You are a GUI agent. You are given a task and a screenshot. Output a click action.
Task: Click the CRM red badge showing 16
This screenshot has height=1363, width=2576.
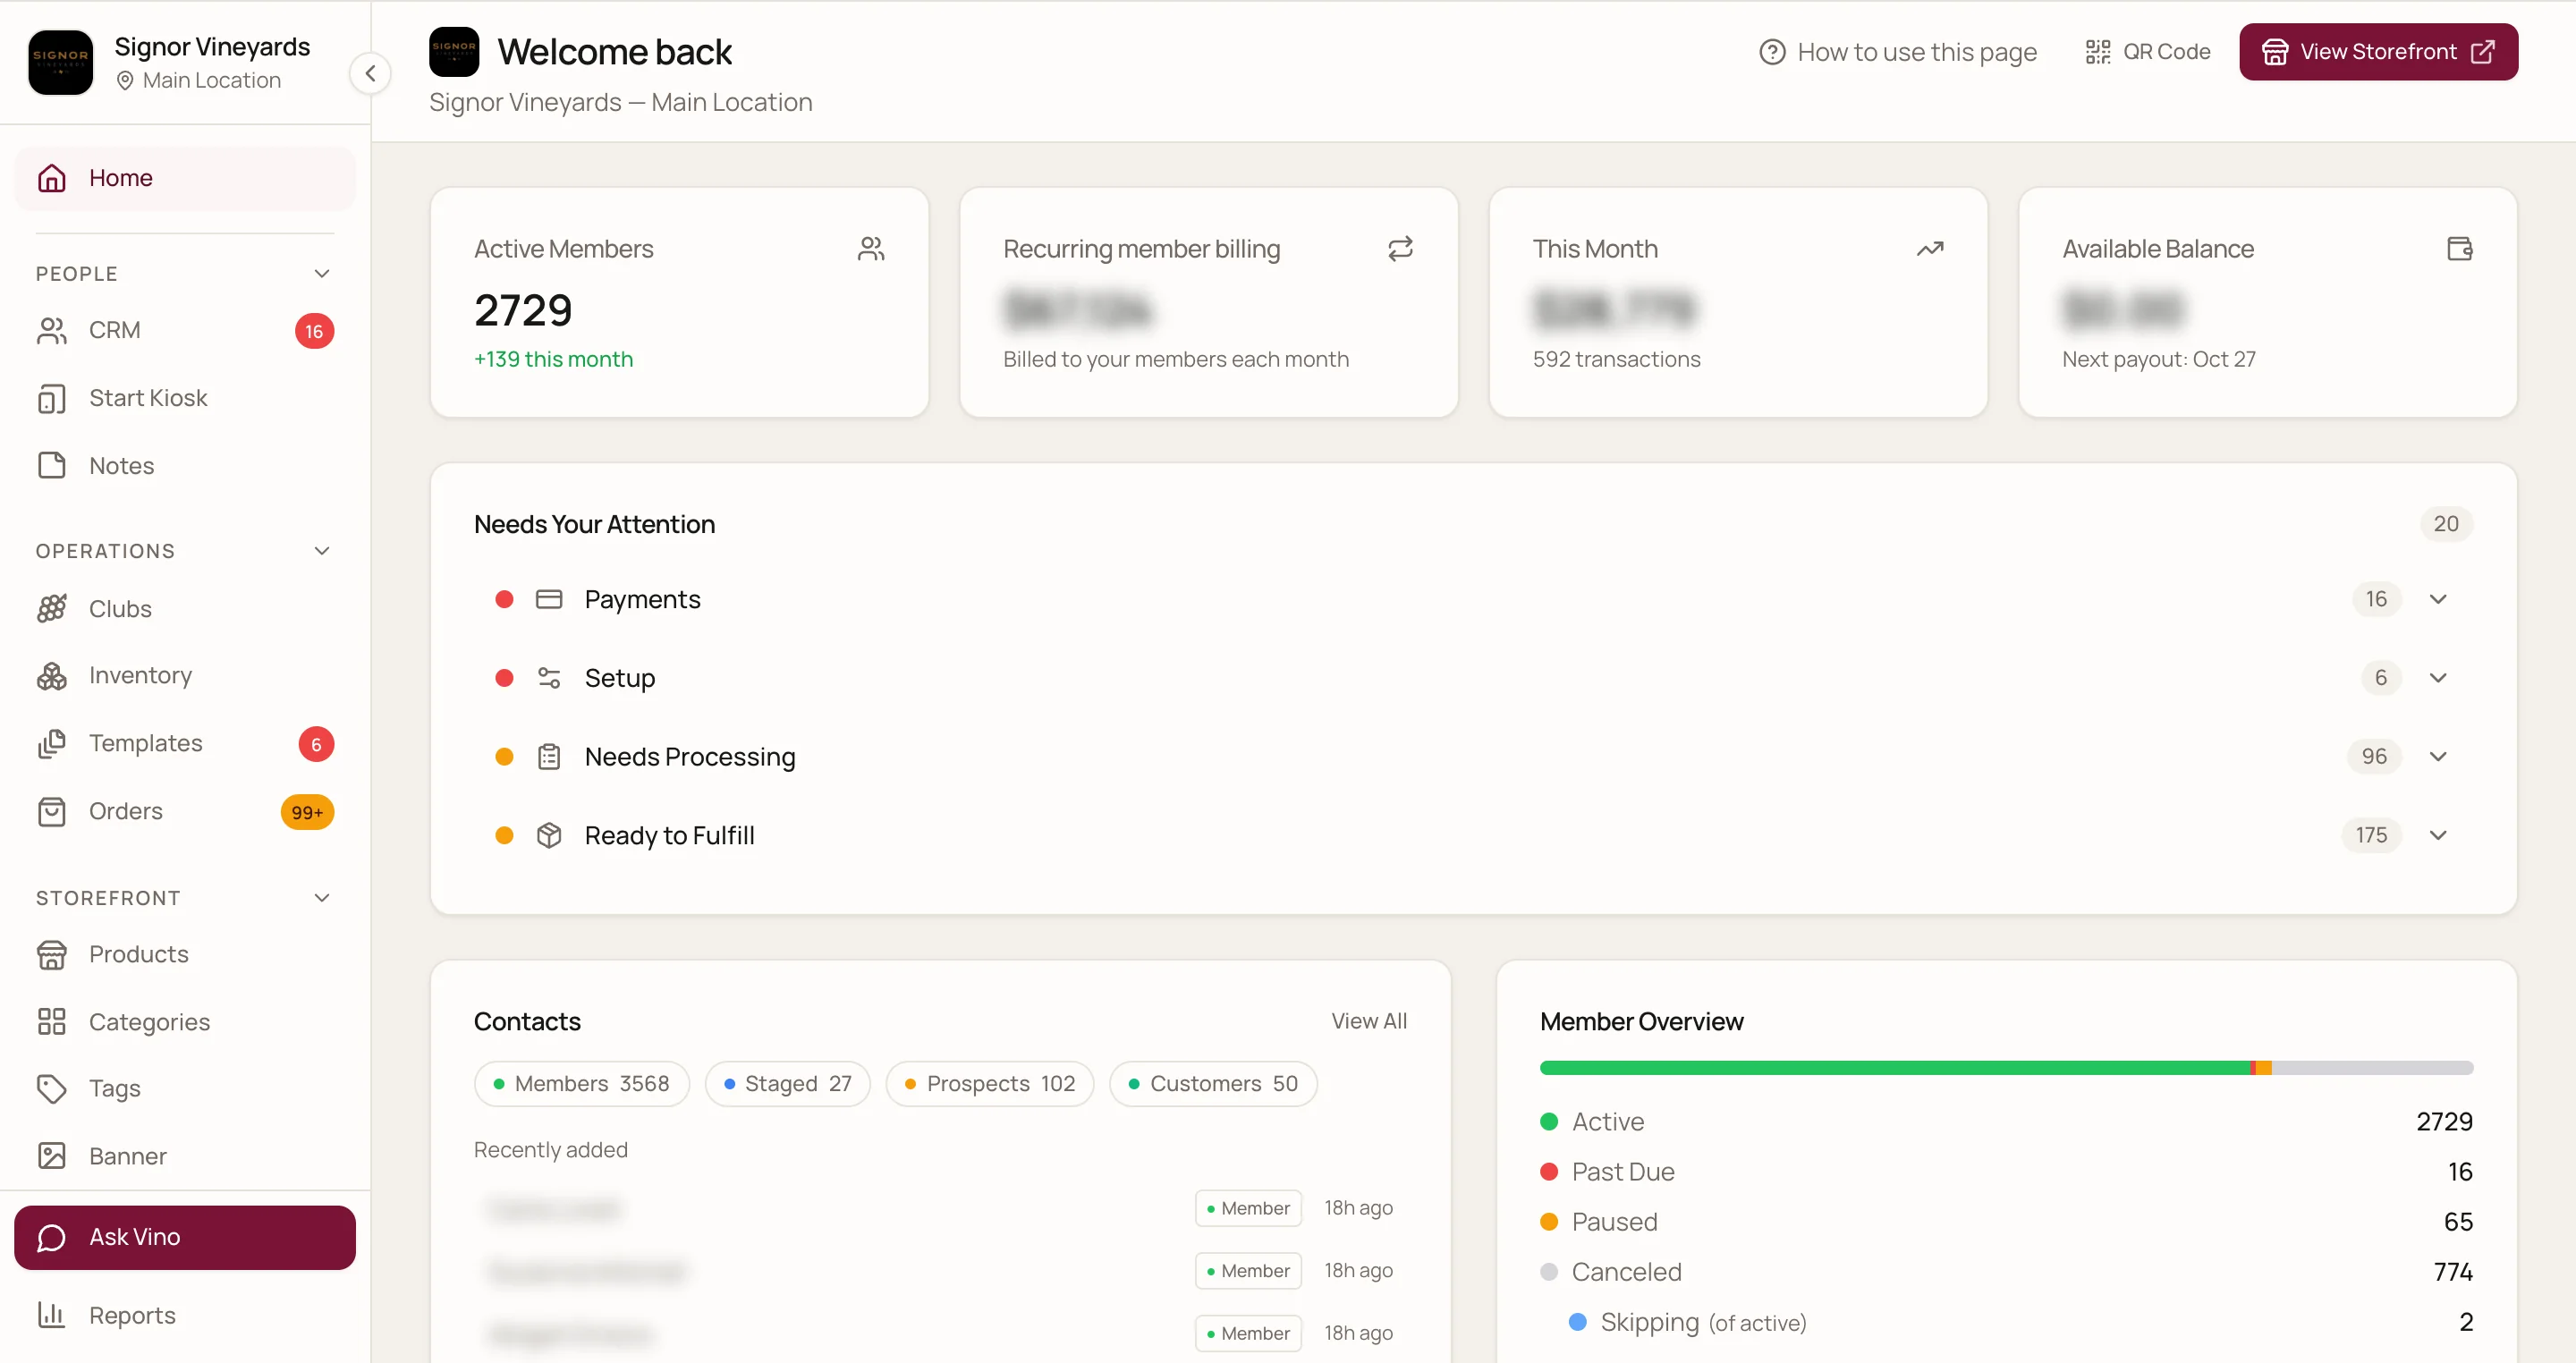pos(314,331)
